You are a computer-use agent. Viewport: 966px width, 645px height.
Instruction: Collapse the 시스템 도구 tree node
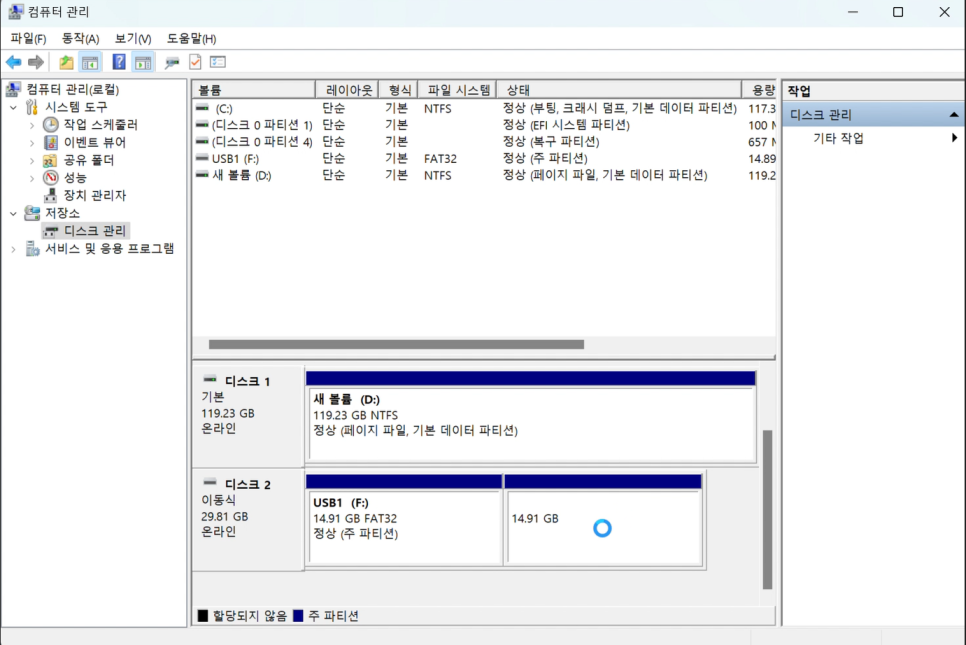(x=14, y=108)
